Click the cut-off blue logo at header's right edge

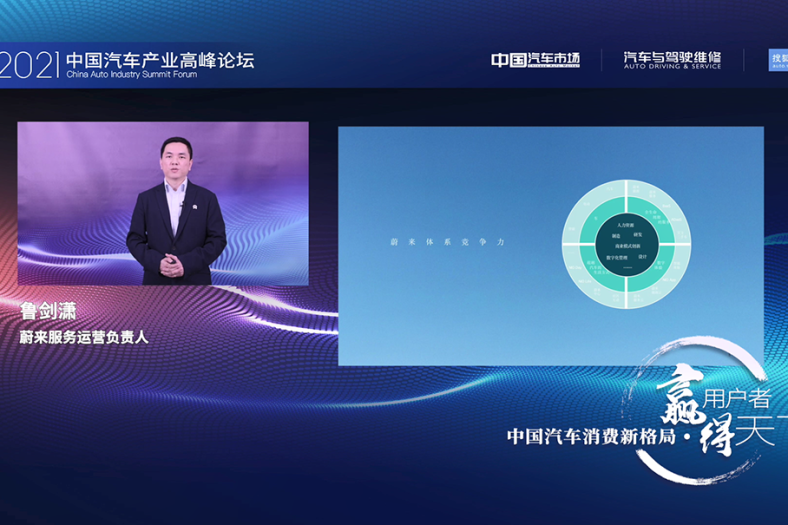778,60
